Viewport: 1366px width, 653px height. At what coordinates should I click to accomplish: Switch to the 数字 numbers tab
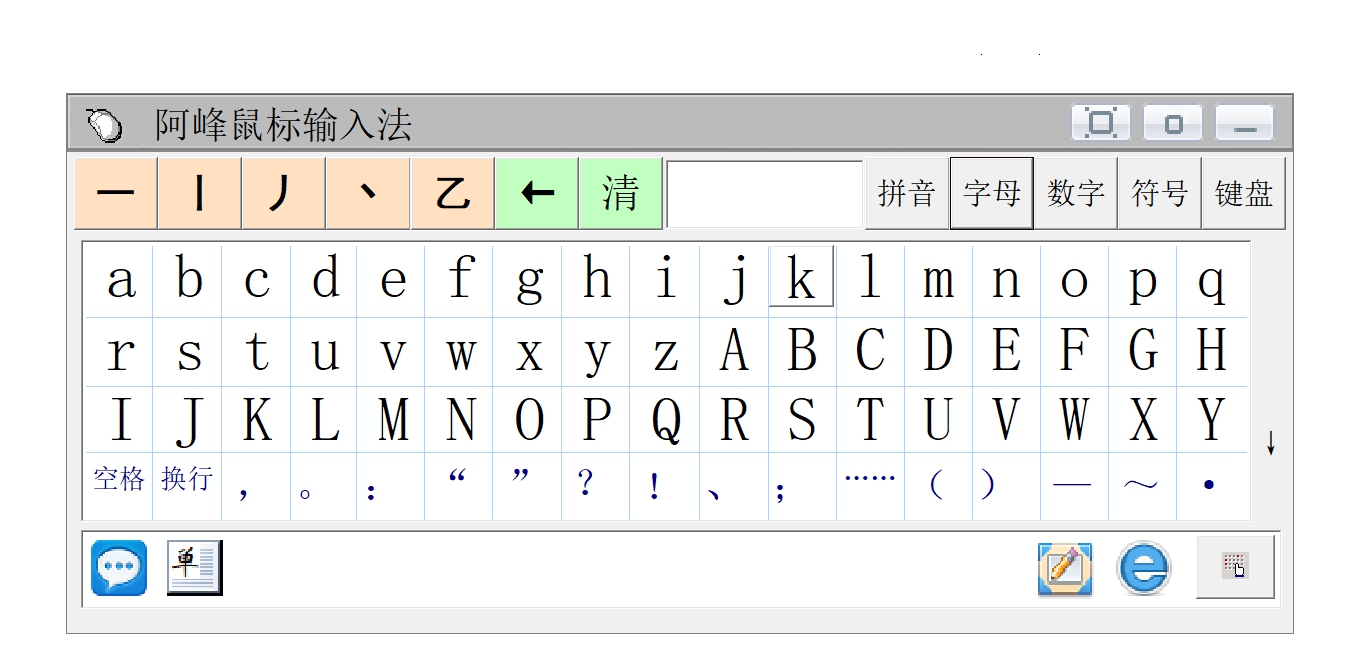tap(1075, 192)
